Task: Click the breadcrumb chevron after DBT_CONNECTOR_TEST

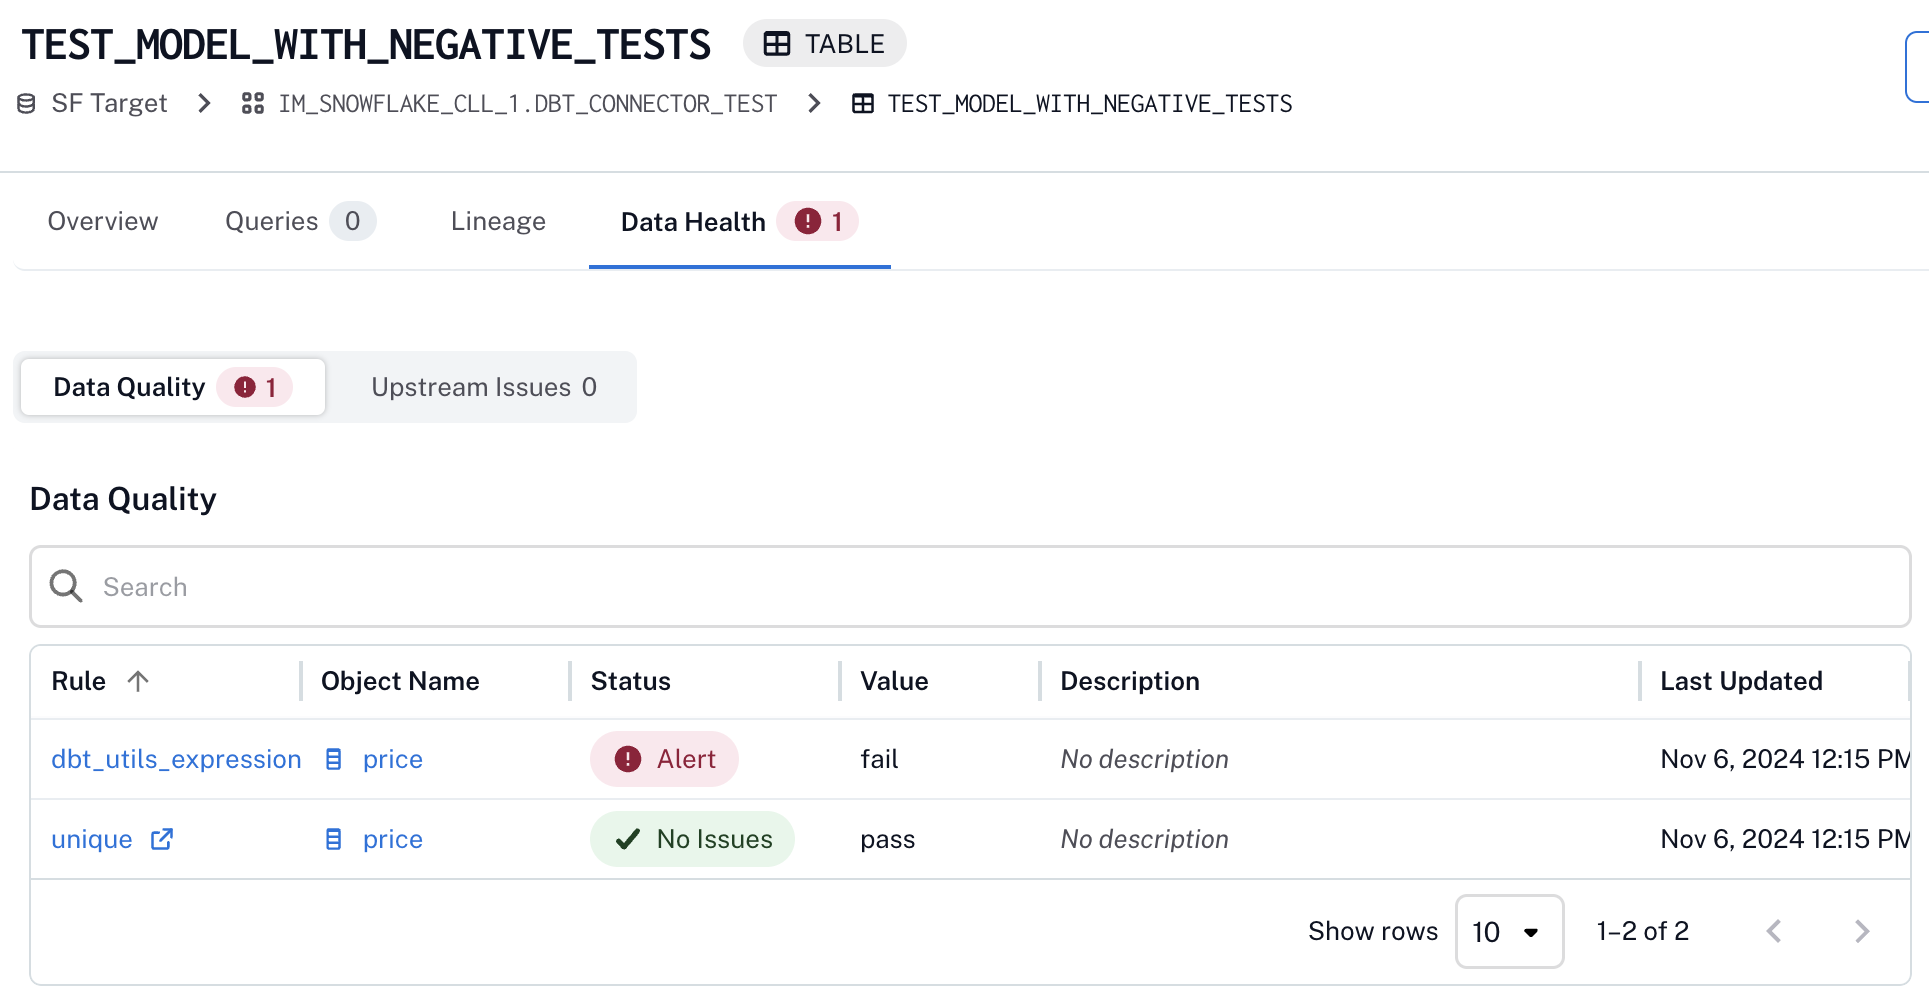Action: [814, 104]
